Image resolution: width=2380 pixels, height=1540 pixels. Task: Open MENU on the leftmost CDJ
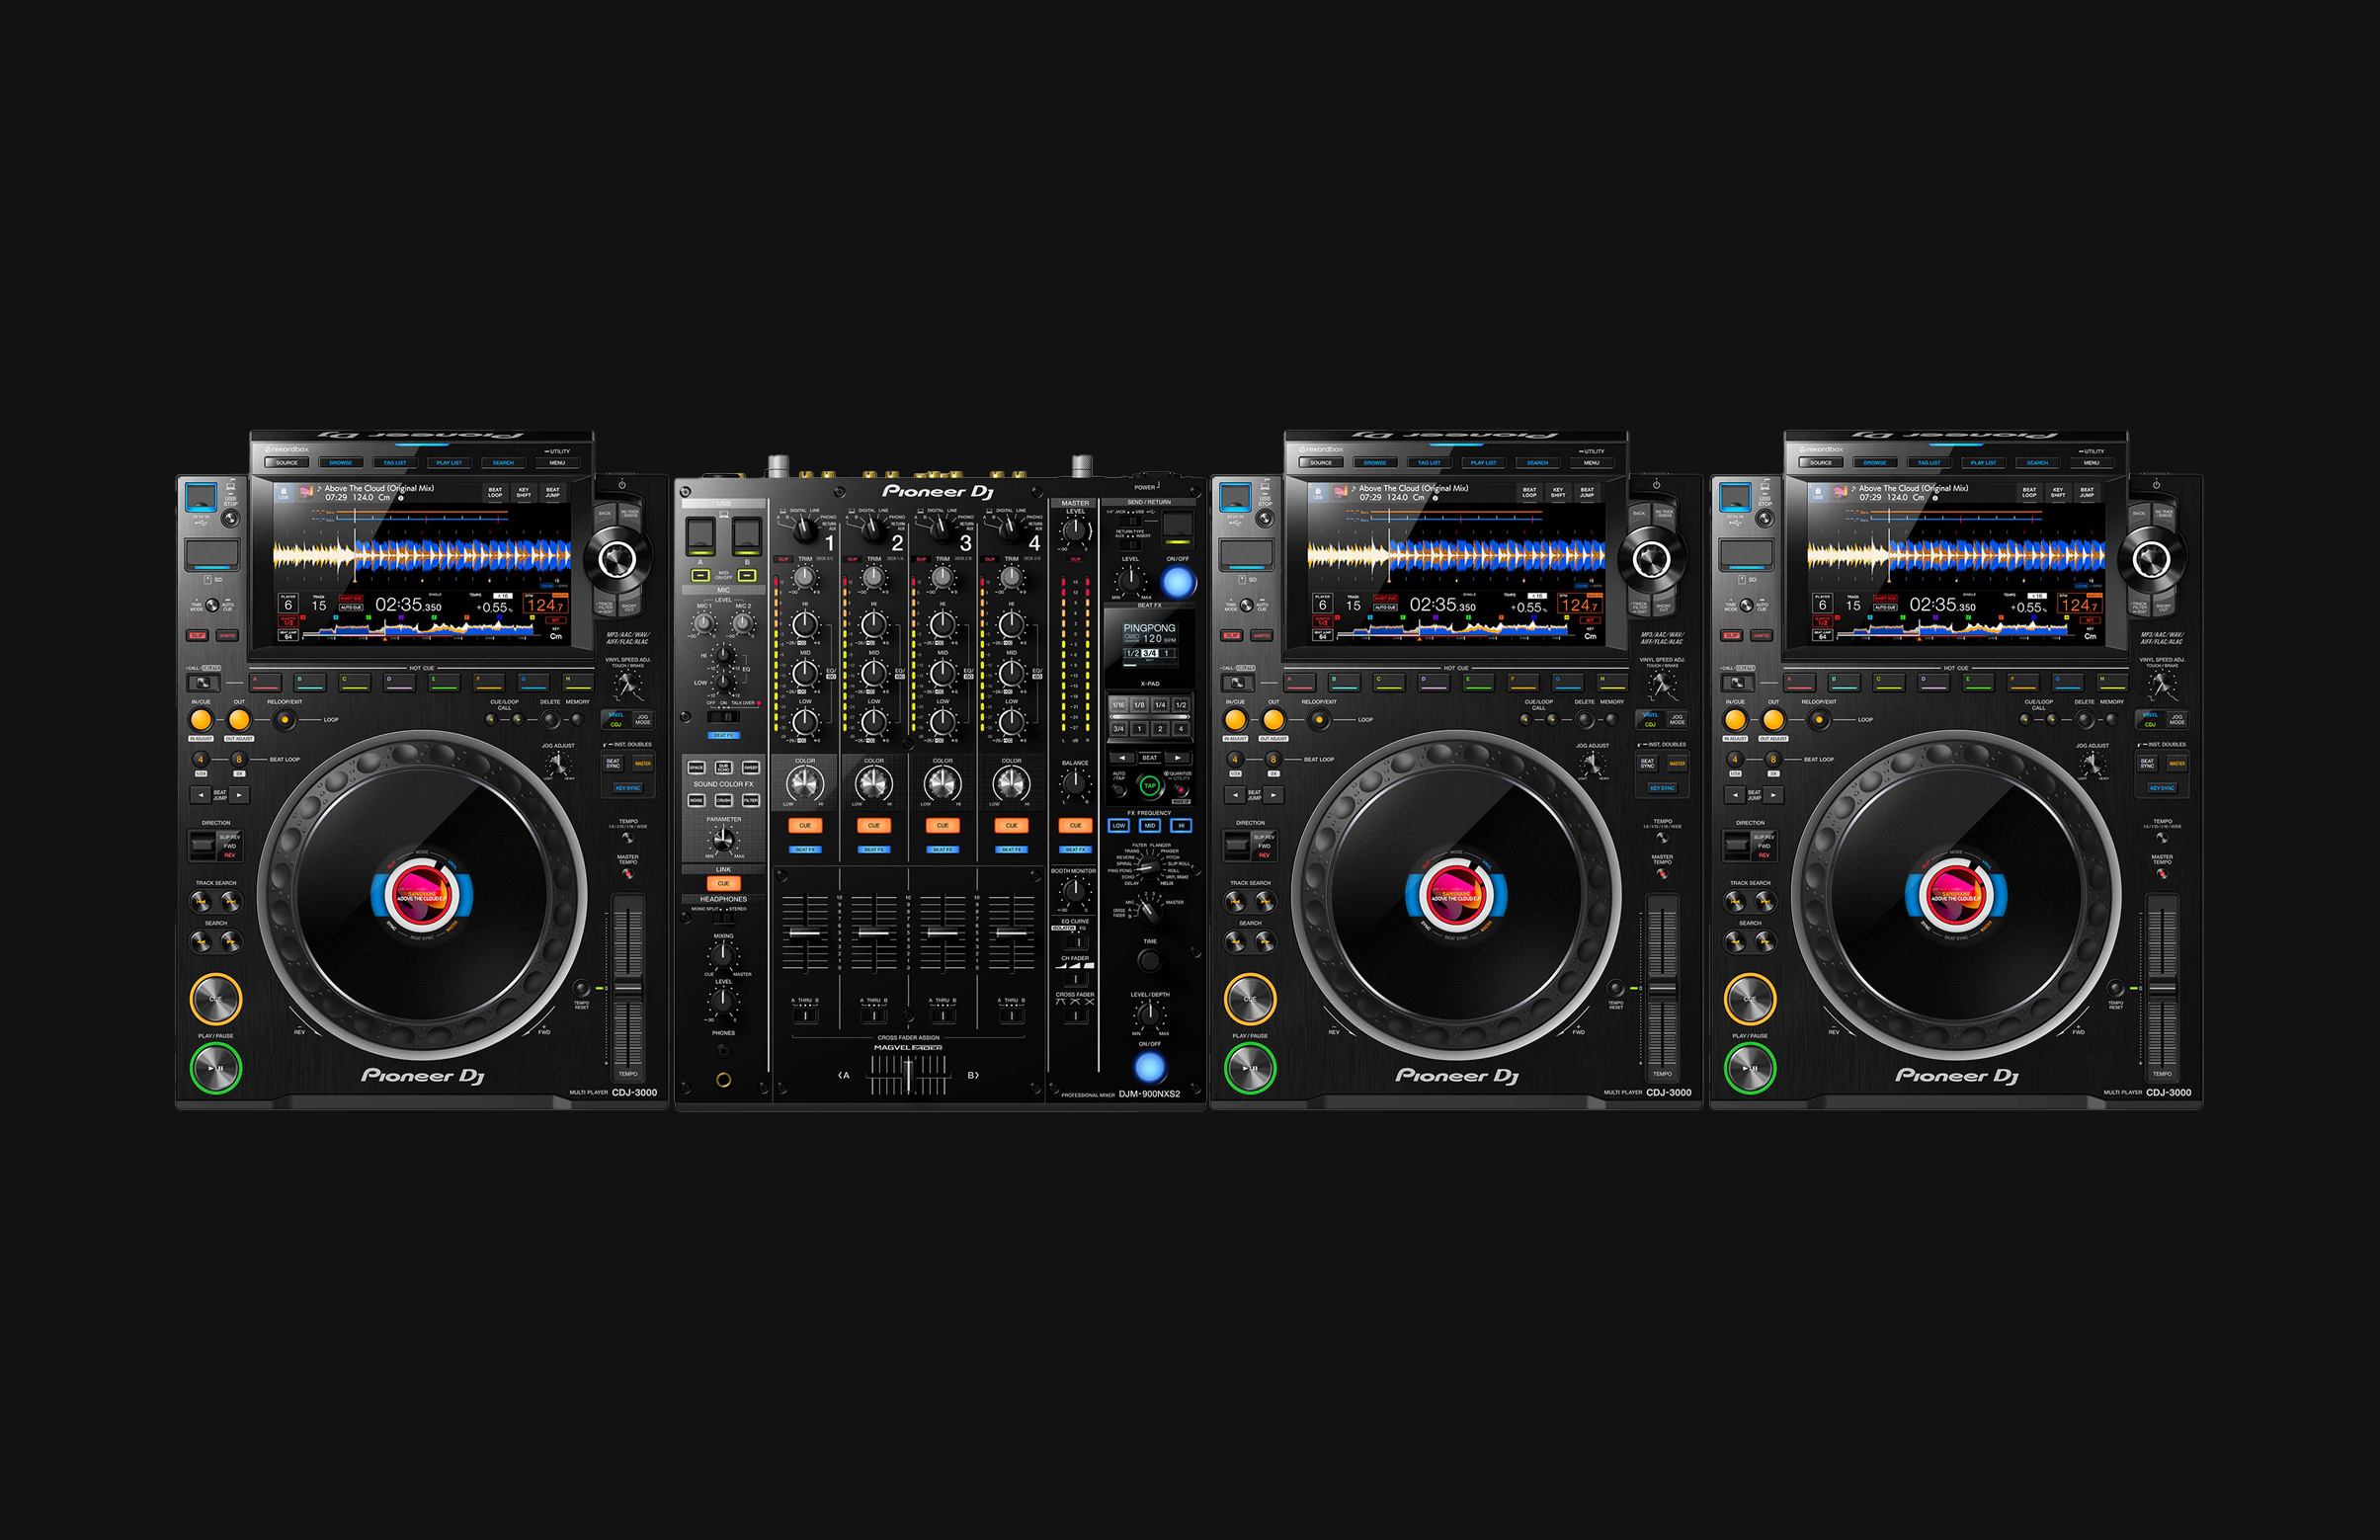click(x=557, y=463)
